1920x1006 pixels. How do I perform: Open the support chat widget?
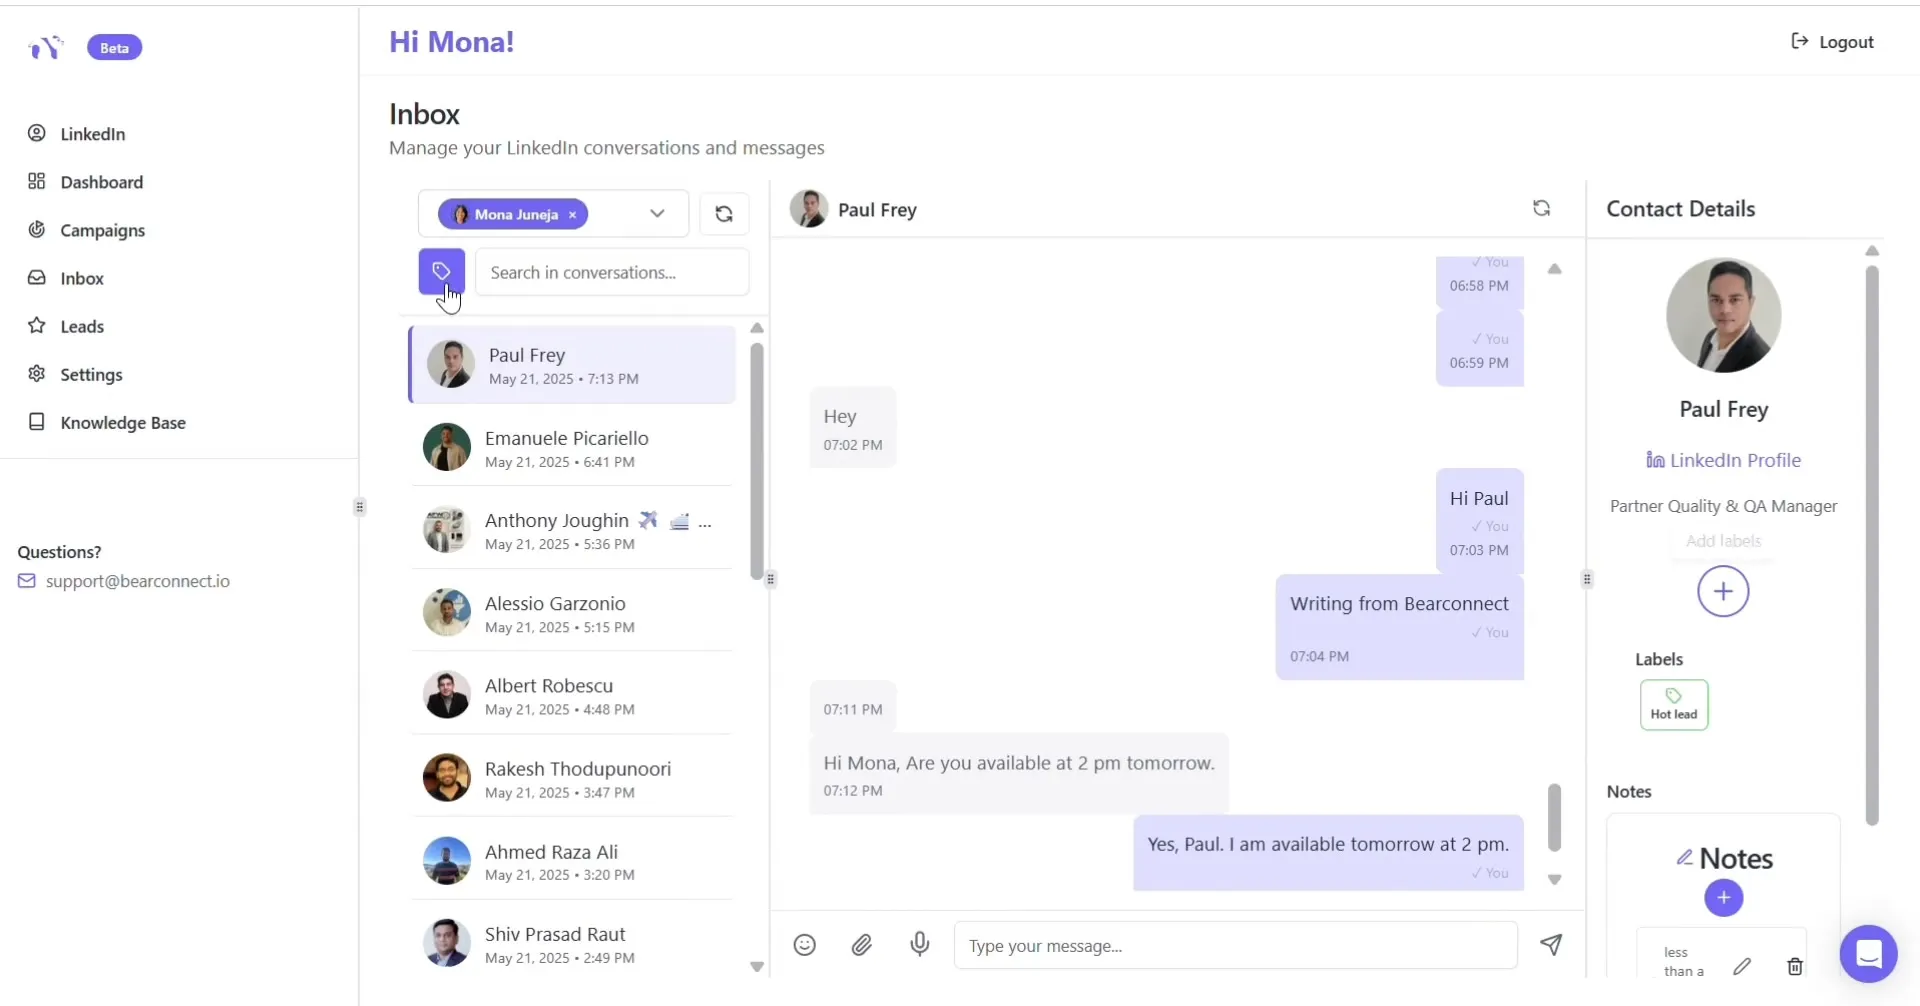tap(1868, 954)
